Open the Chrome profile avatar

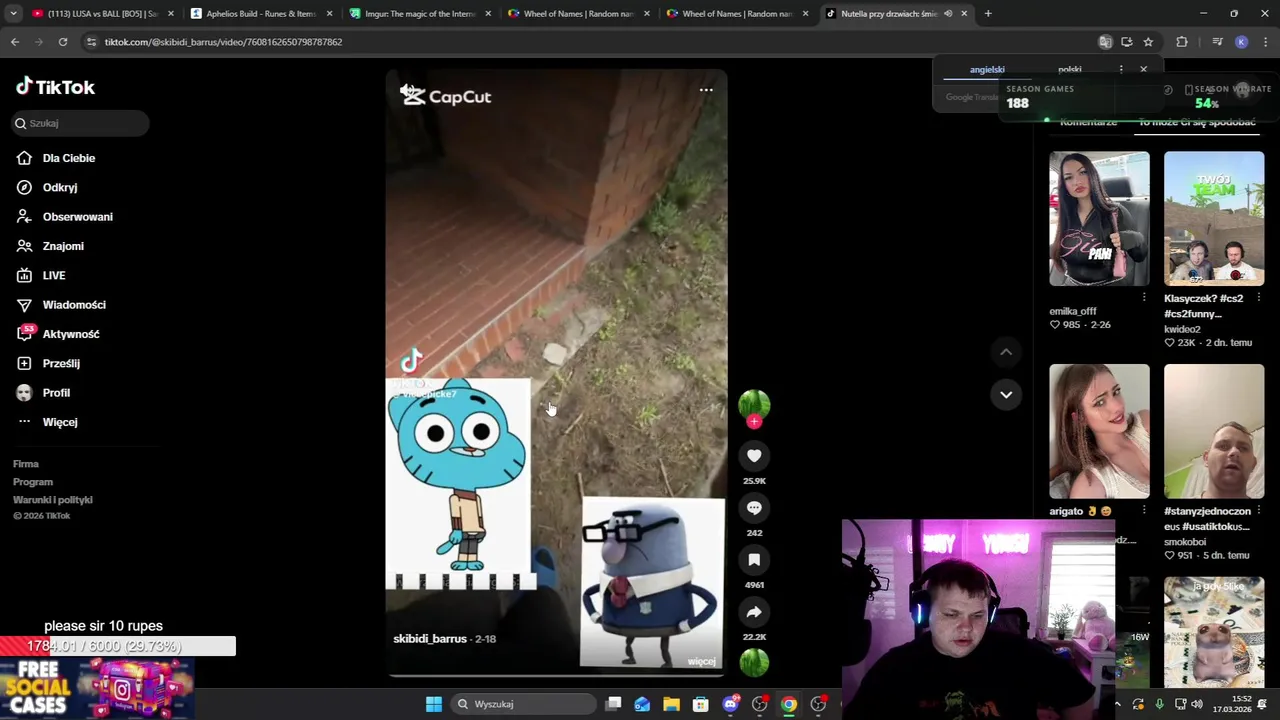coord(1241,42)
